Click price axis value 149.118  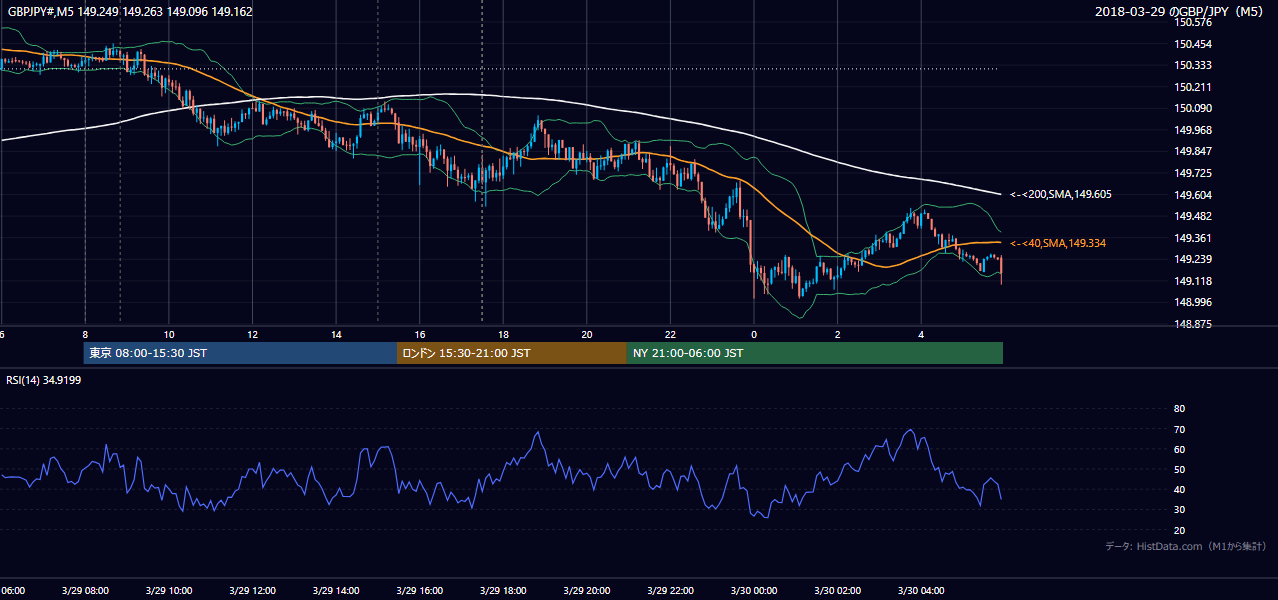[x=1192, y=281]
